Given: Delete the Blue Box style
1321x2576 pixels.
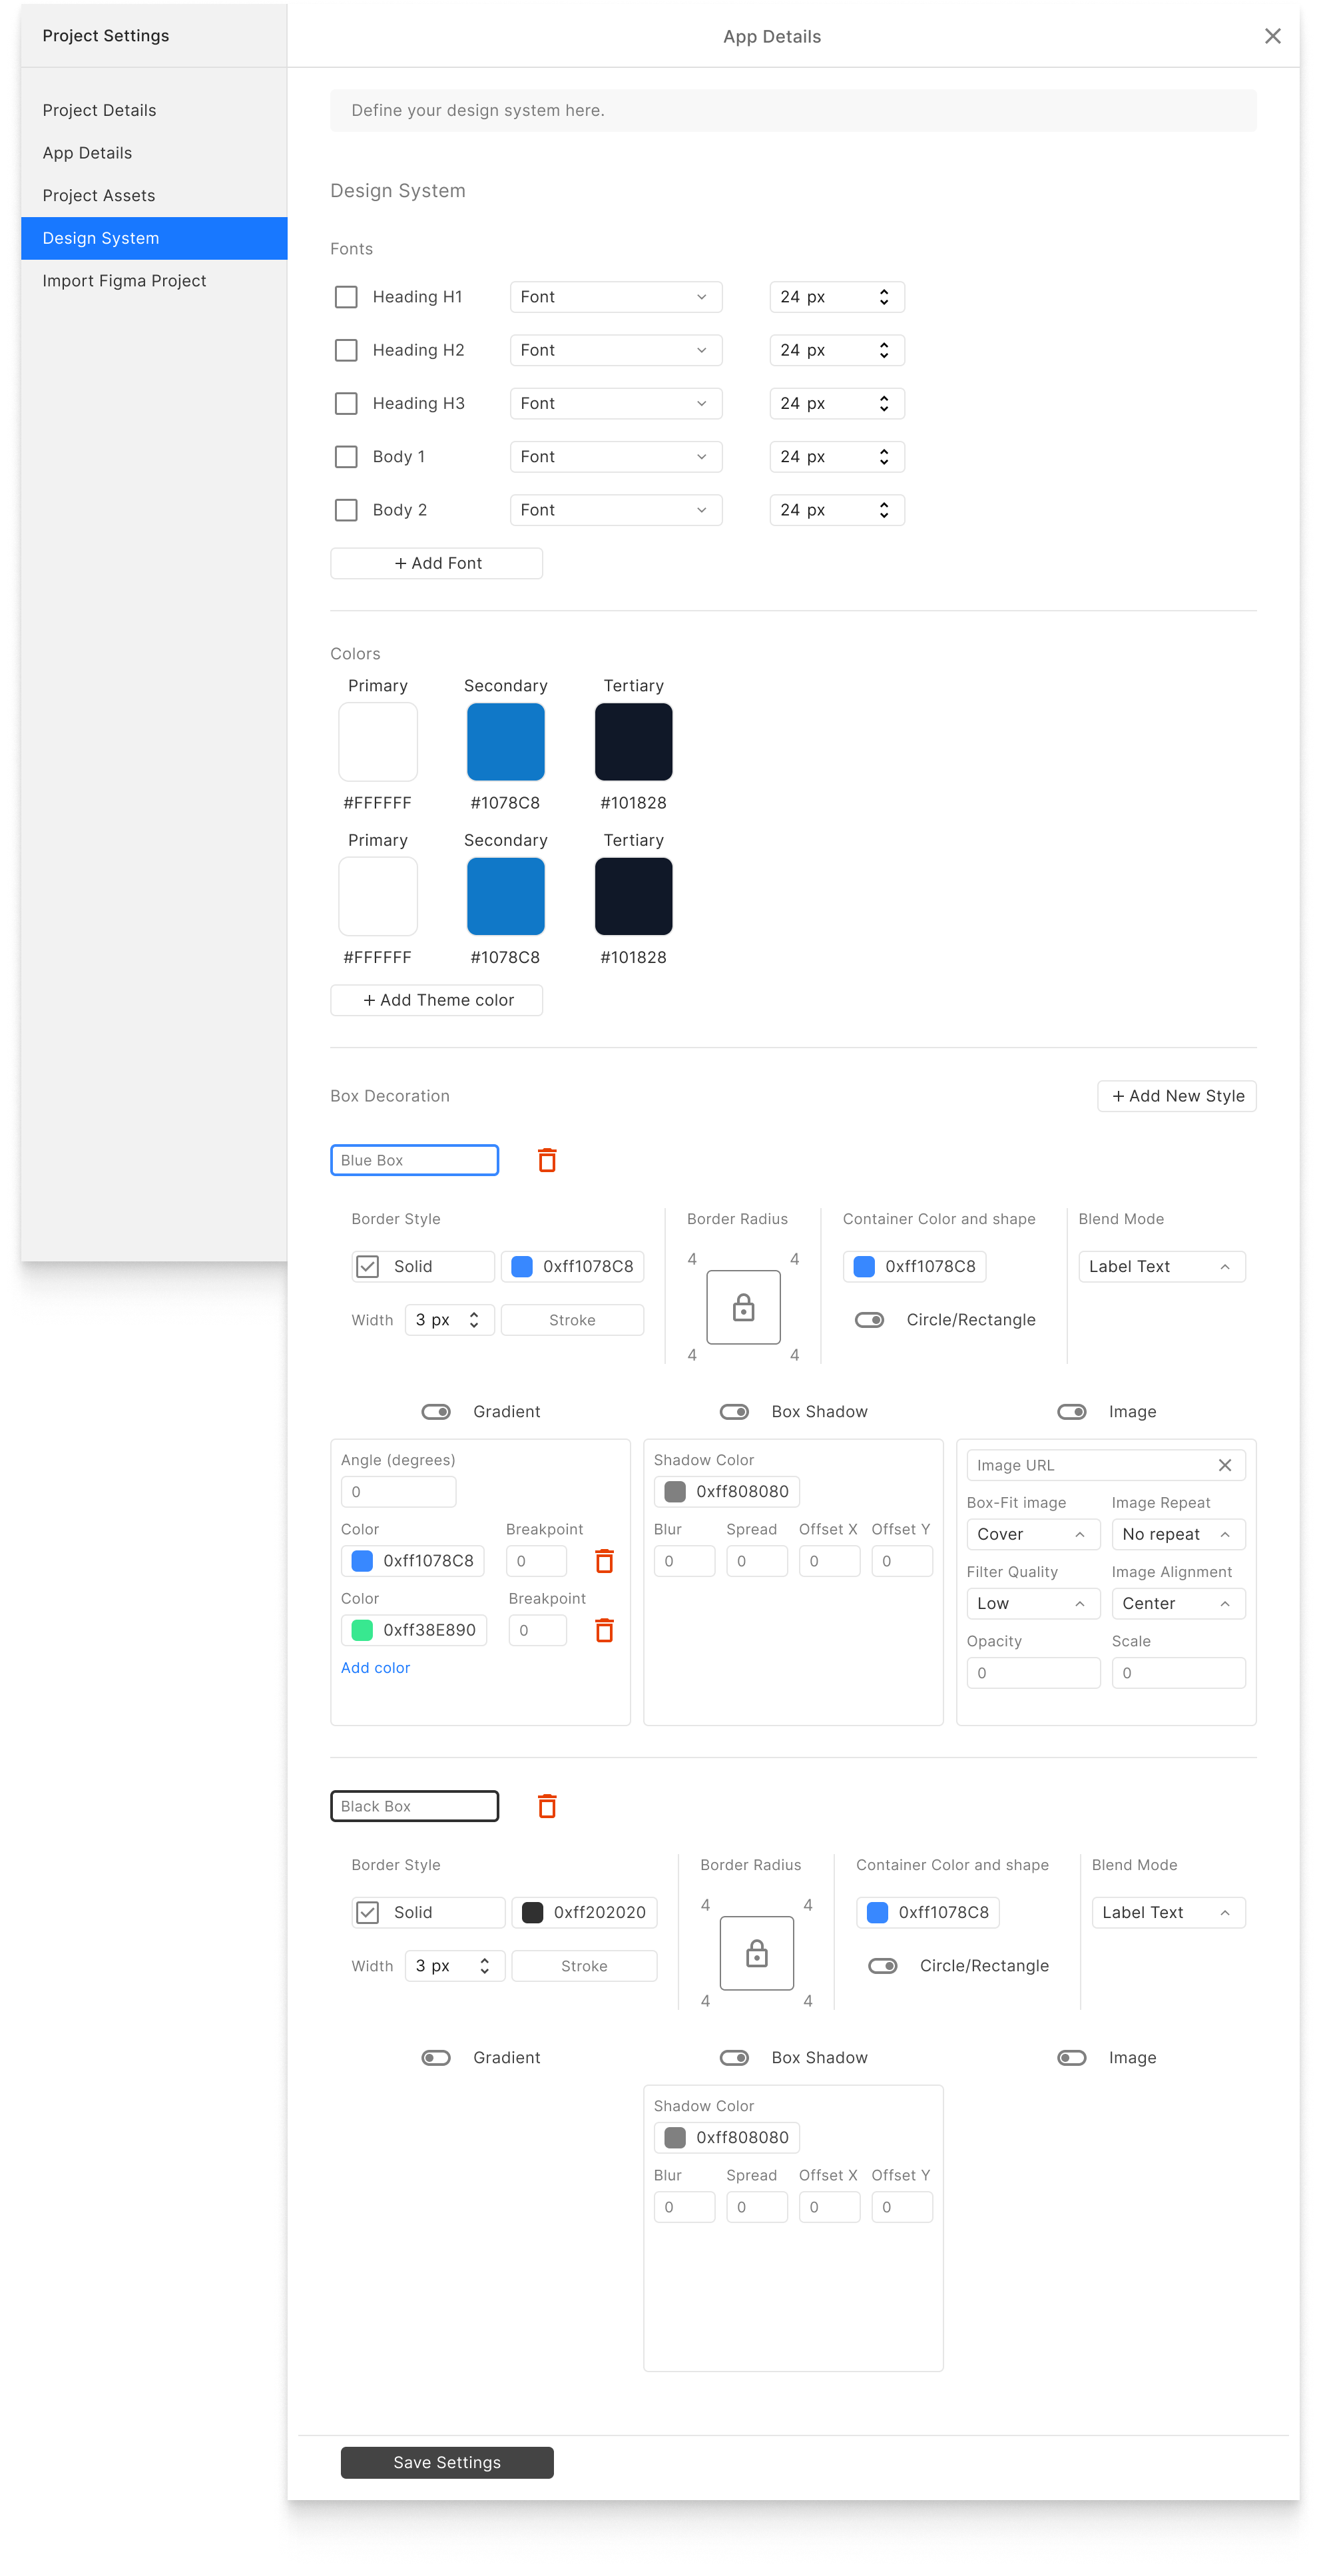Looking at the screenshot, I should pos(546,1159).
